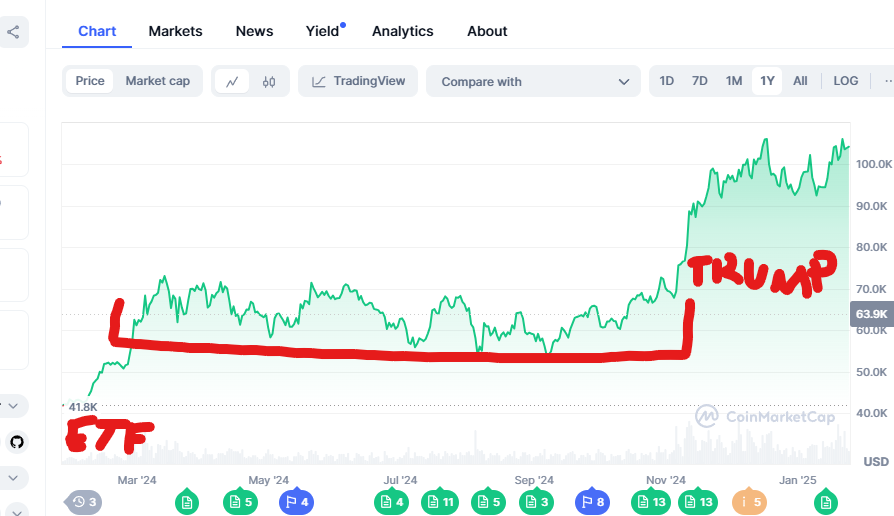Click the 70.0K axis label

(x=872, y=289)
